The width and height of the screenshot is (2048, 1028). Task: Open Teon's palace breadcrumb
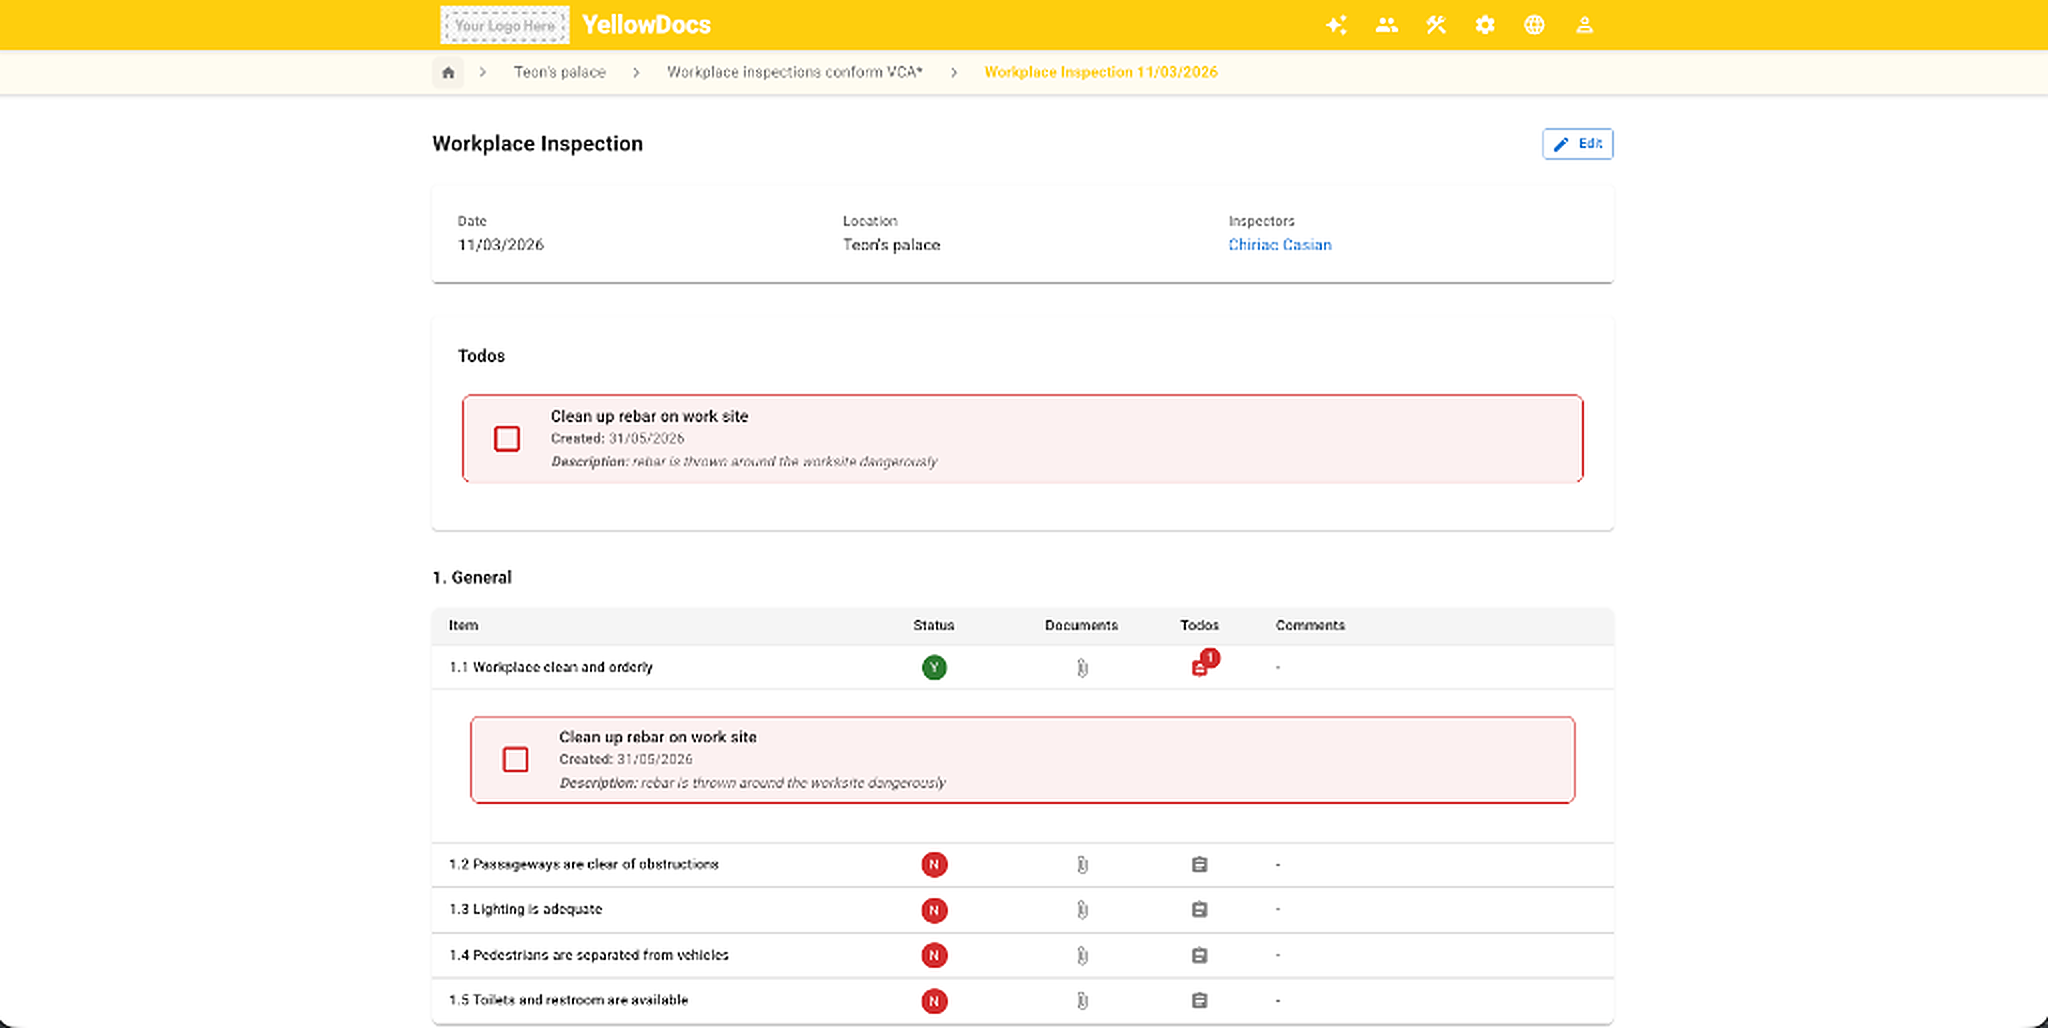pyautogui.click(x=559, y=72)
